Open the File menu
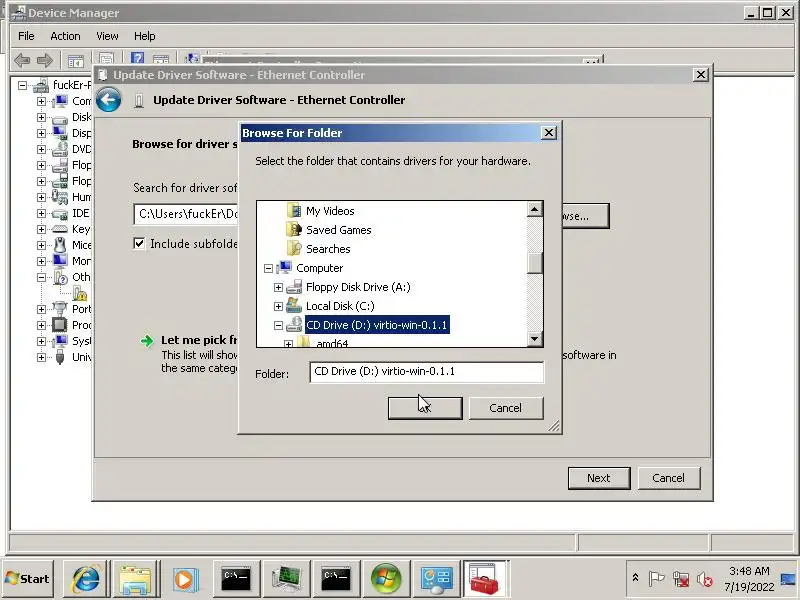 [x=26, y=36]
